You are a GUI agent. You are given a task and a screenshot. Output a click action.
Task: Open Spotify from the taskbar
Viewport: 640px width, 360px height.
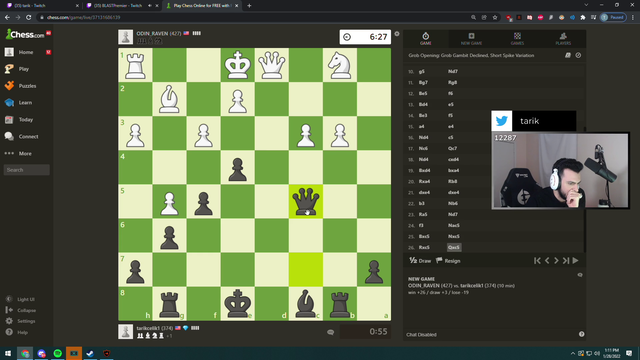[58, 353]
